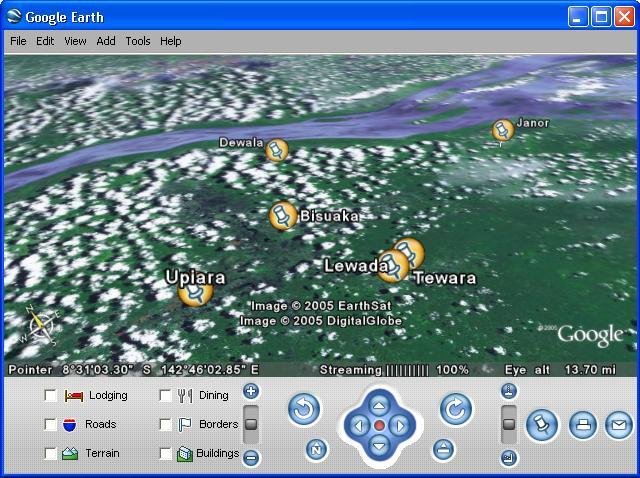Screen dimensions: 640x478
Task: Select the Janor placemark
Action: click(502, 131)
